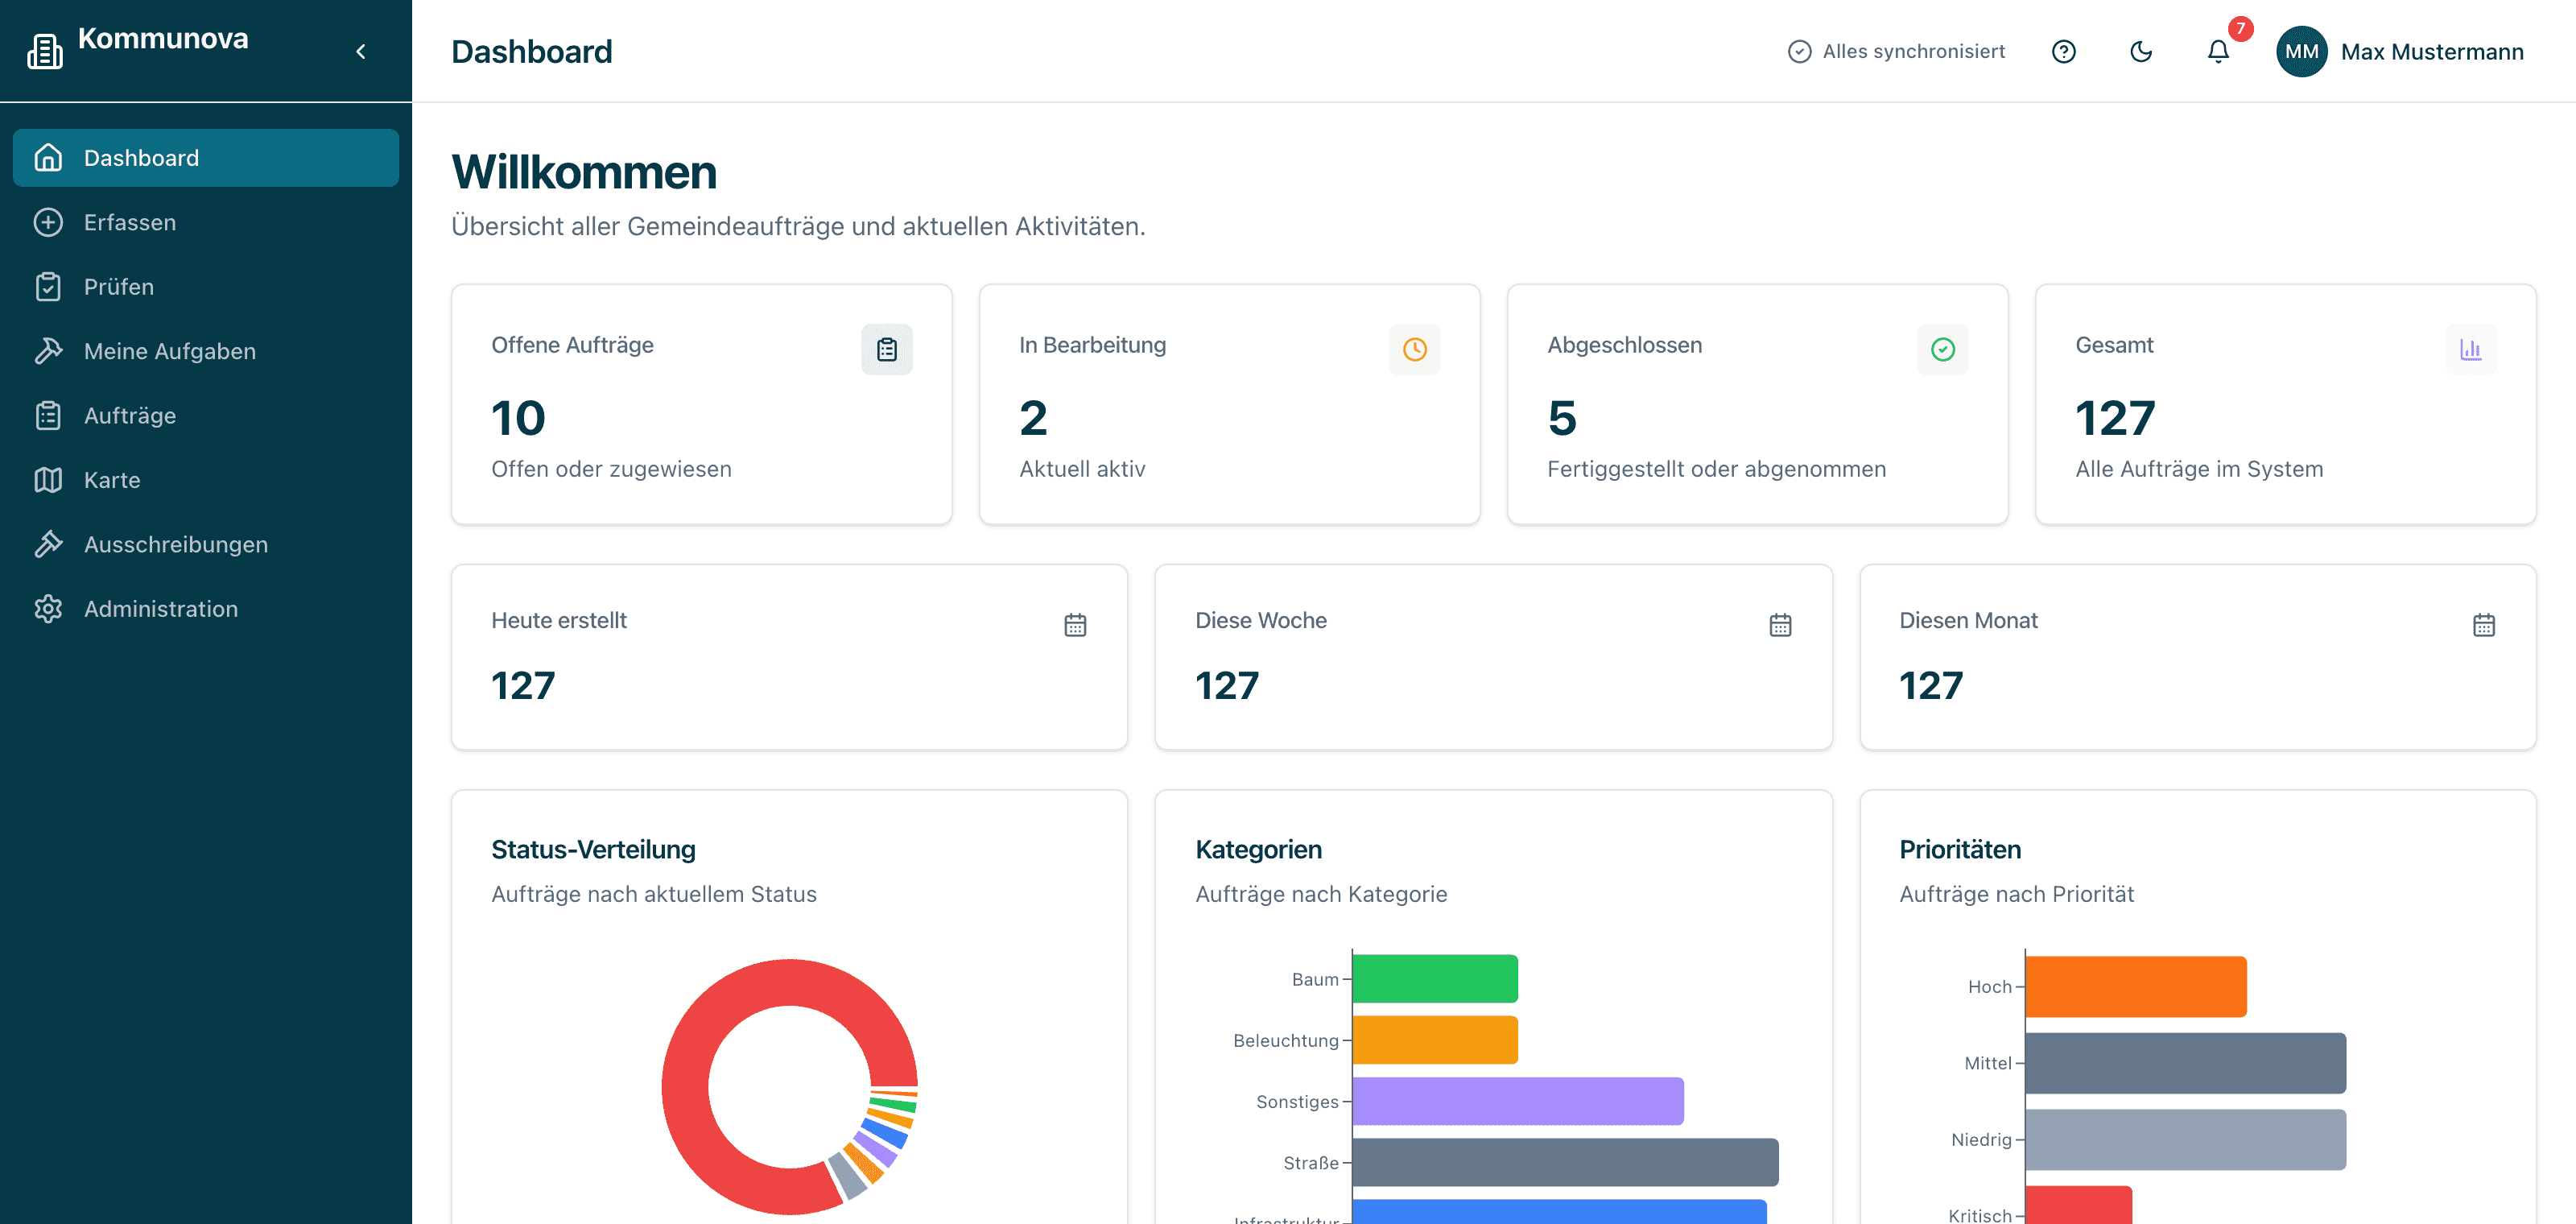Click the Alle Aufträge im System caption
This screenshot has width=2576, height=1224.
pyautogui.click(x=2199, y=469)
